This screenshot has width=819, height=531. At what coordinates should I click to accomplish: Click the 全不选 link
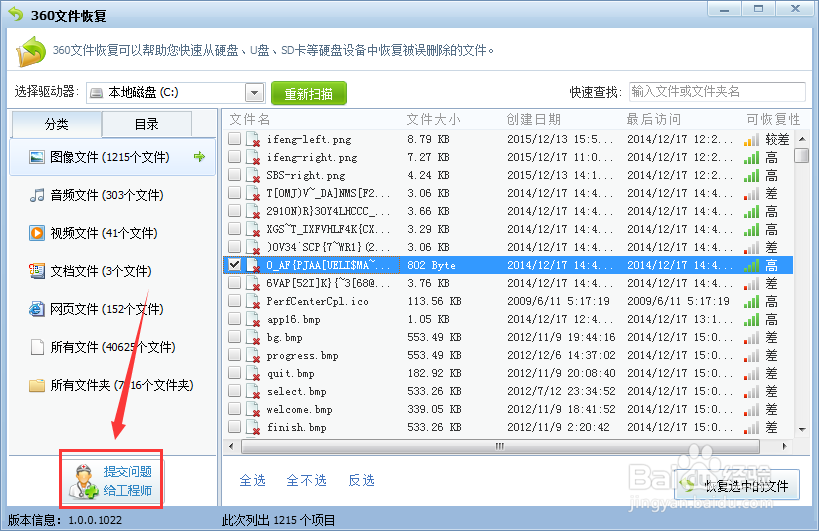[x=306, y=480]
